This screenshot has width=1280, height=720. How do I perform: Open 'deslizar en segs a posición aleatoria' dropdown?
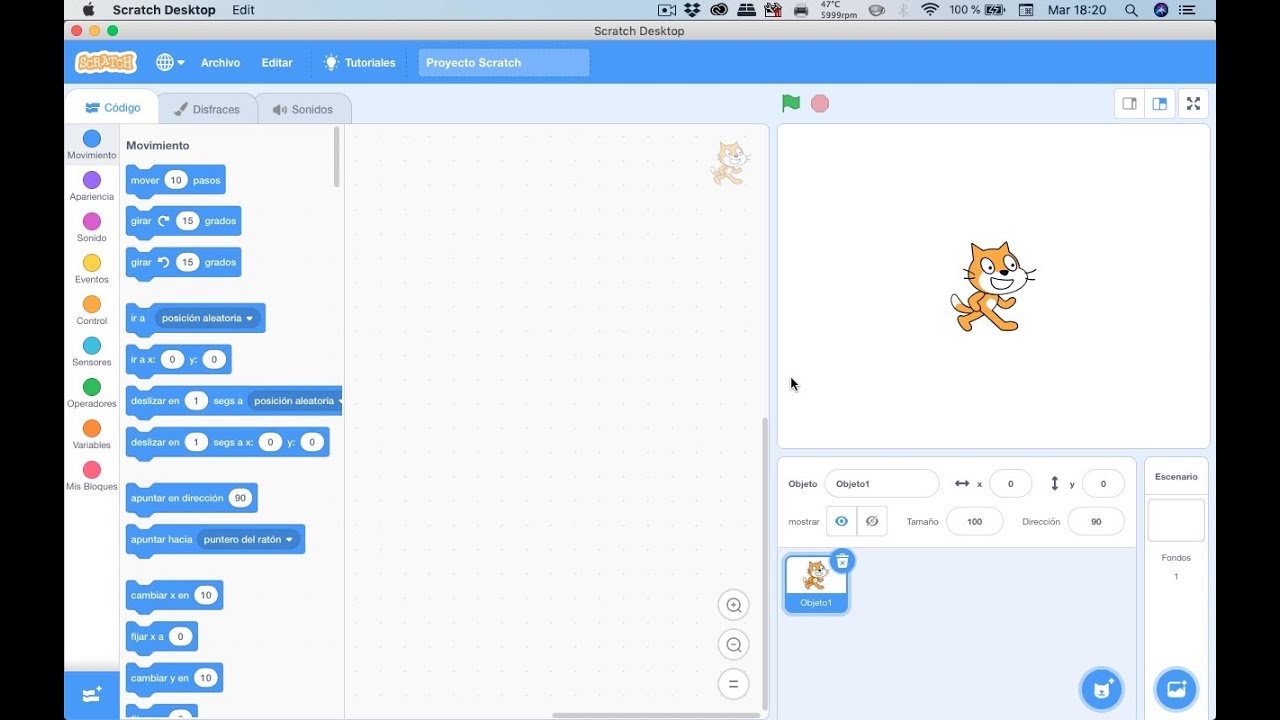295,401
